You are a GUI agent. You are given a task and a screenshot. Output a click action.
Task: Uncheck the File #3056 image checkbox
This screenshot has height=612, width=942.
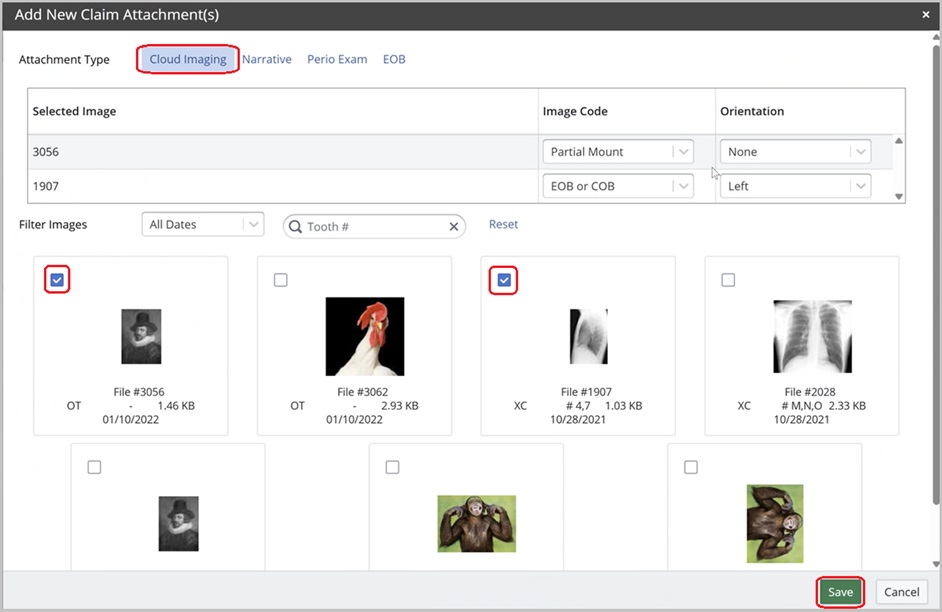pos(57,280)
